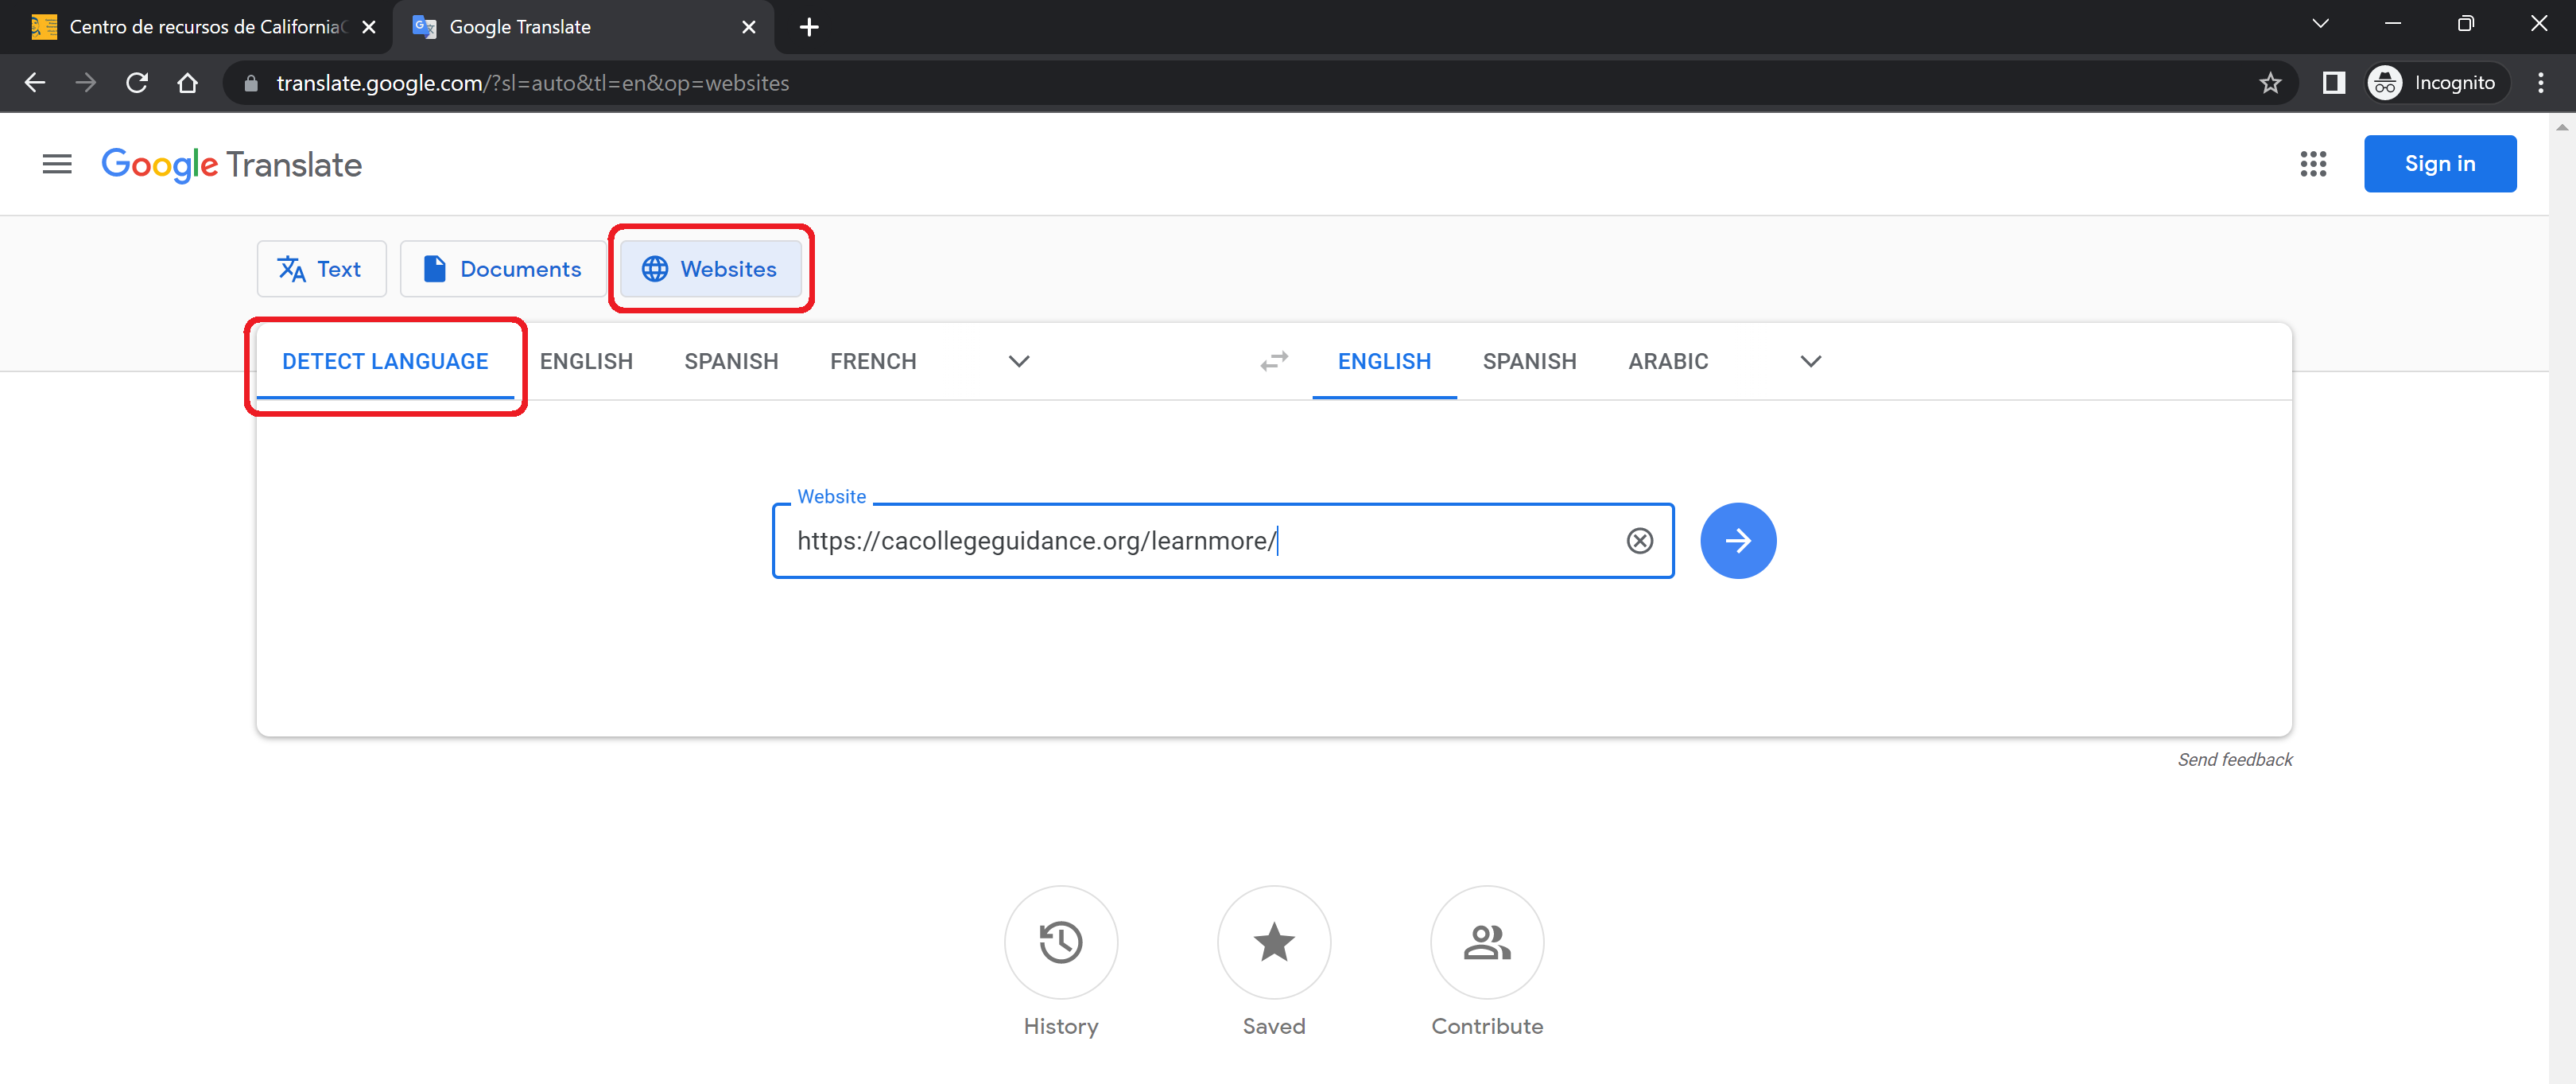Swap source and target languages

[1274, 361]
